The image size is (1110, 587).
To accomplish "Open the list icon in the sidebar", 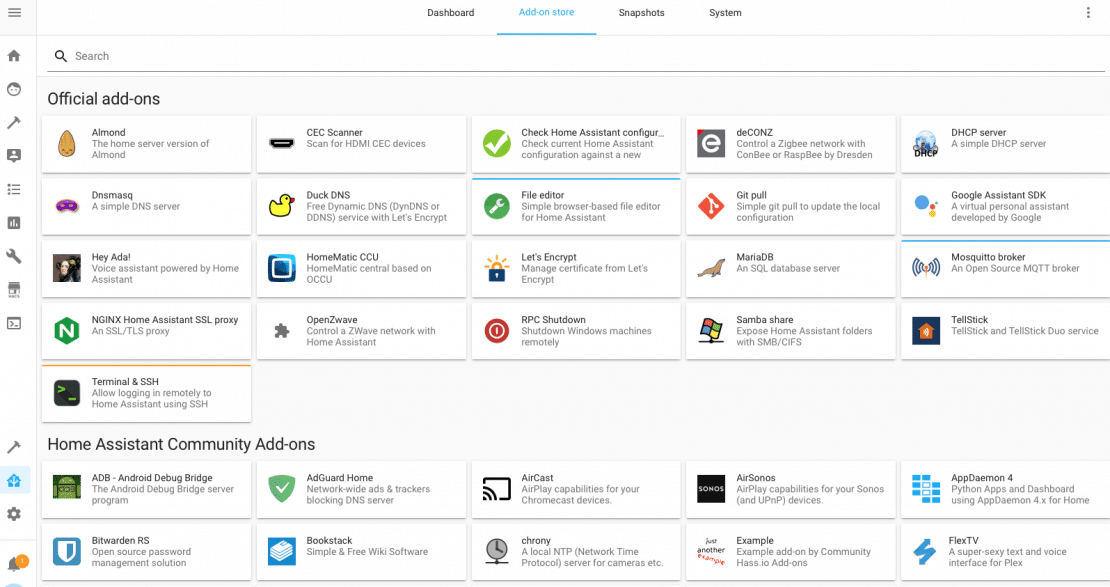I will 14,189.
